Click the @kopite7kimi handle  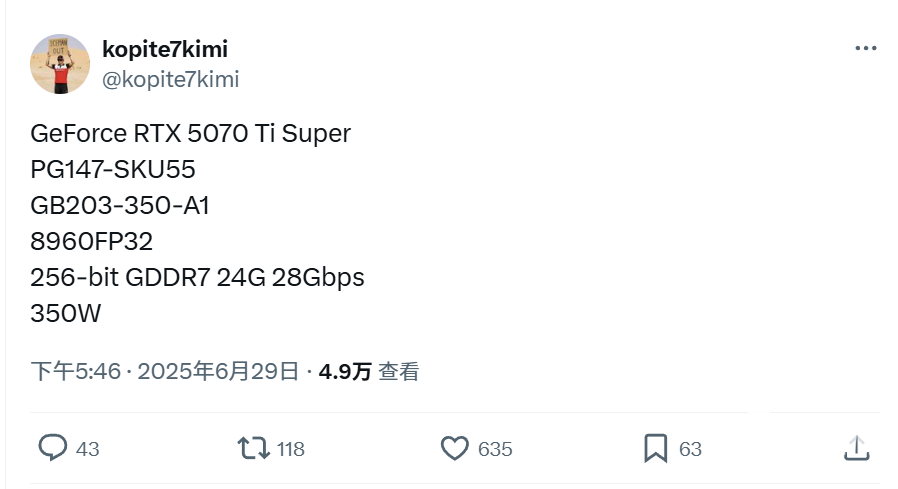(x=170, y=79)
